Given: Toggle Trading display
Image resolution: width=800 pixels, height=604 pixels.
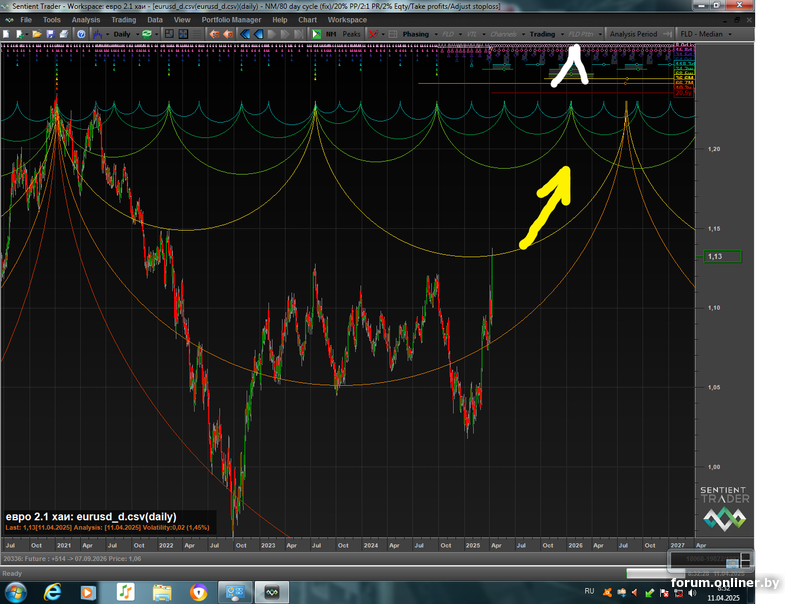Looking at the screenshot, I should [x=542, y=34].
